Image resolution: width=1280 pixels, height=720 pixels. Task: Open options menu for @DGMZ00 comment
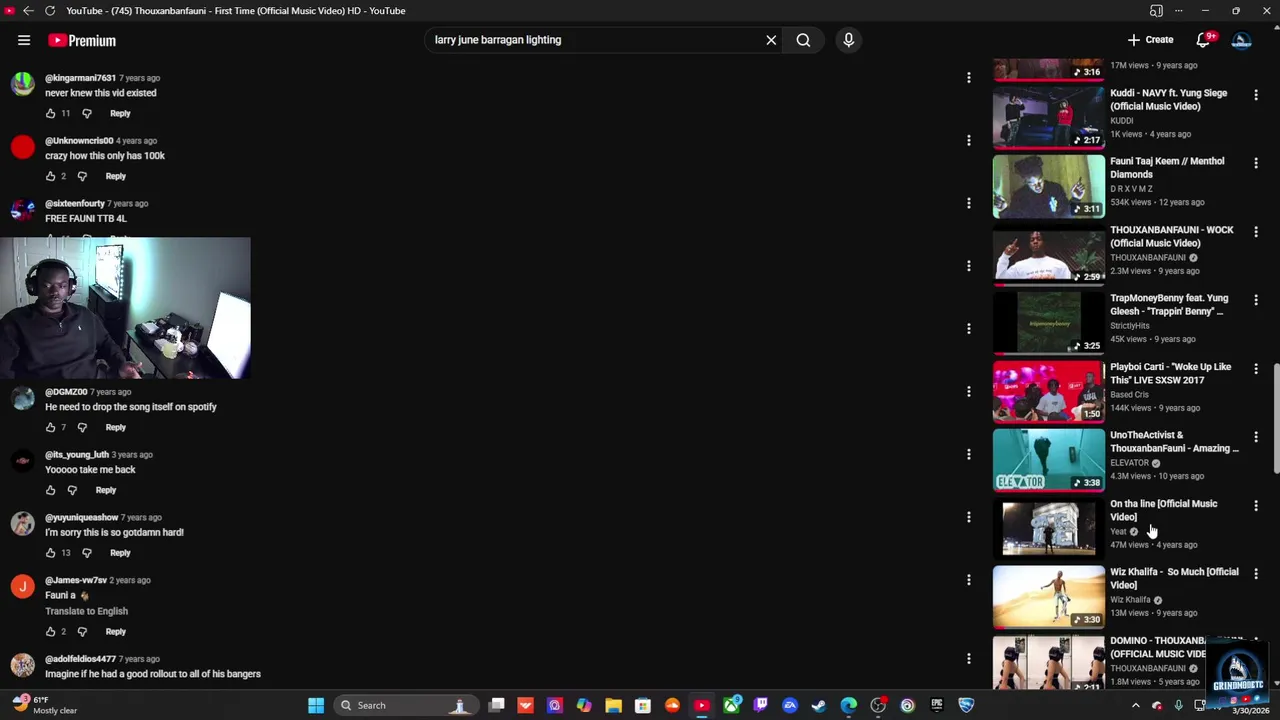coord(968,391)
